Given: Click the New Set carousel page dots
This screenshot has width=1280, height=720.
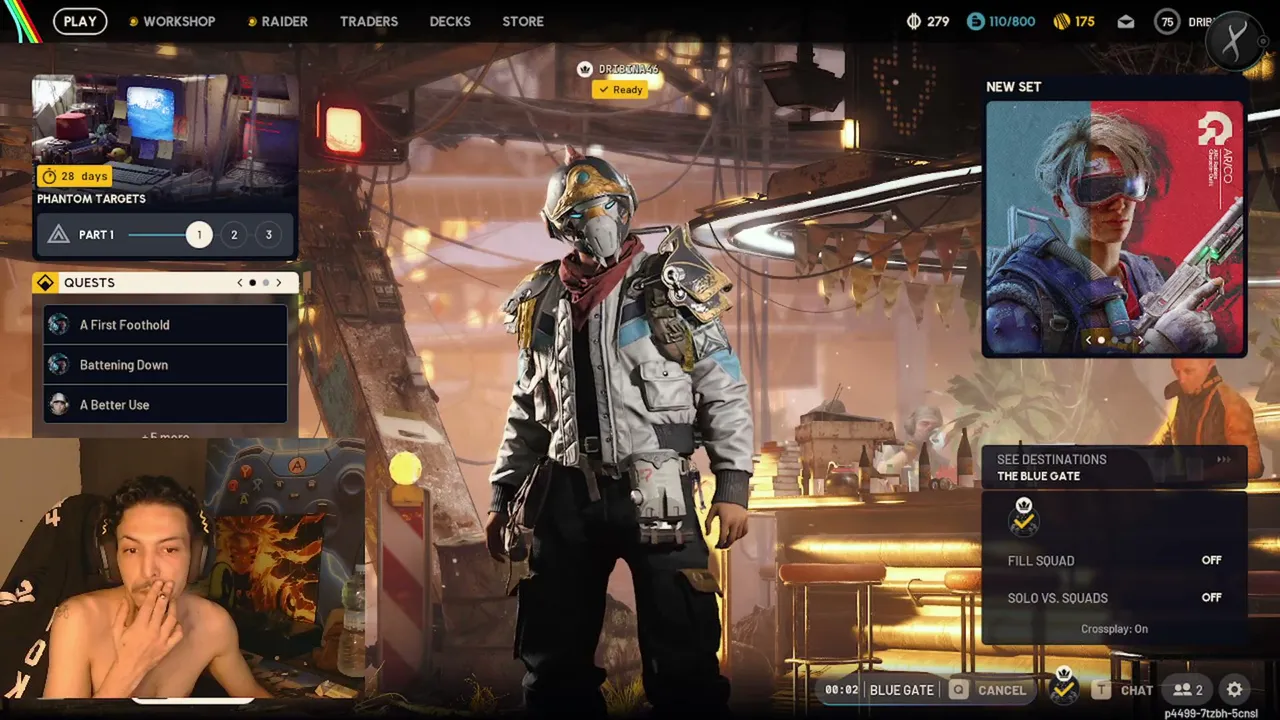Looking at the screenshot, I should pyautogui.click(x=1114, y=341).
